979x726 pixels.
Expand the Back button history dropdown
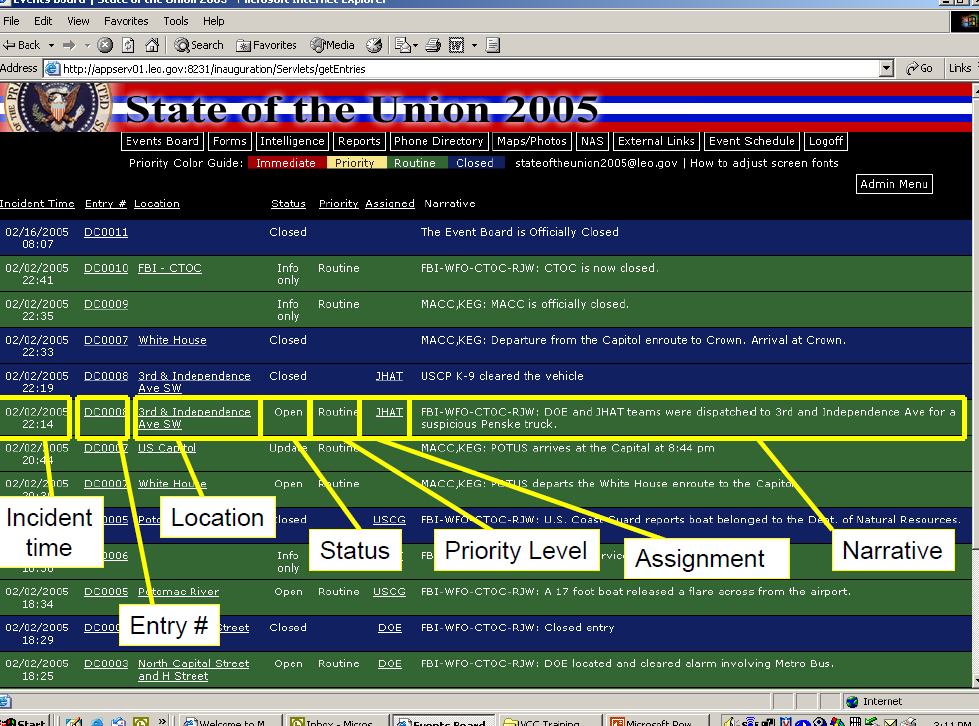[x=49, y=44]
